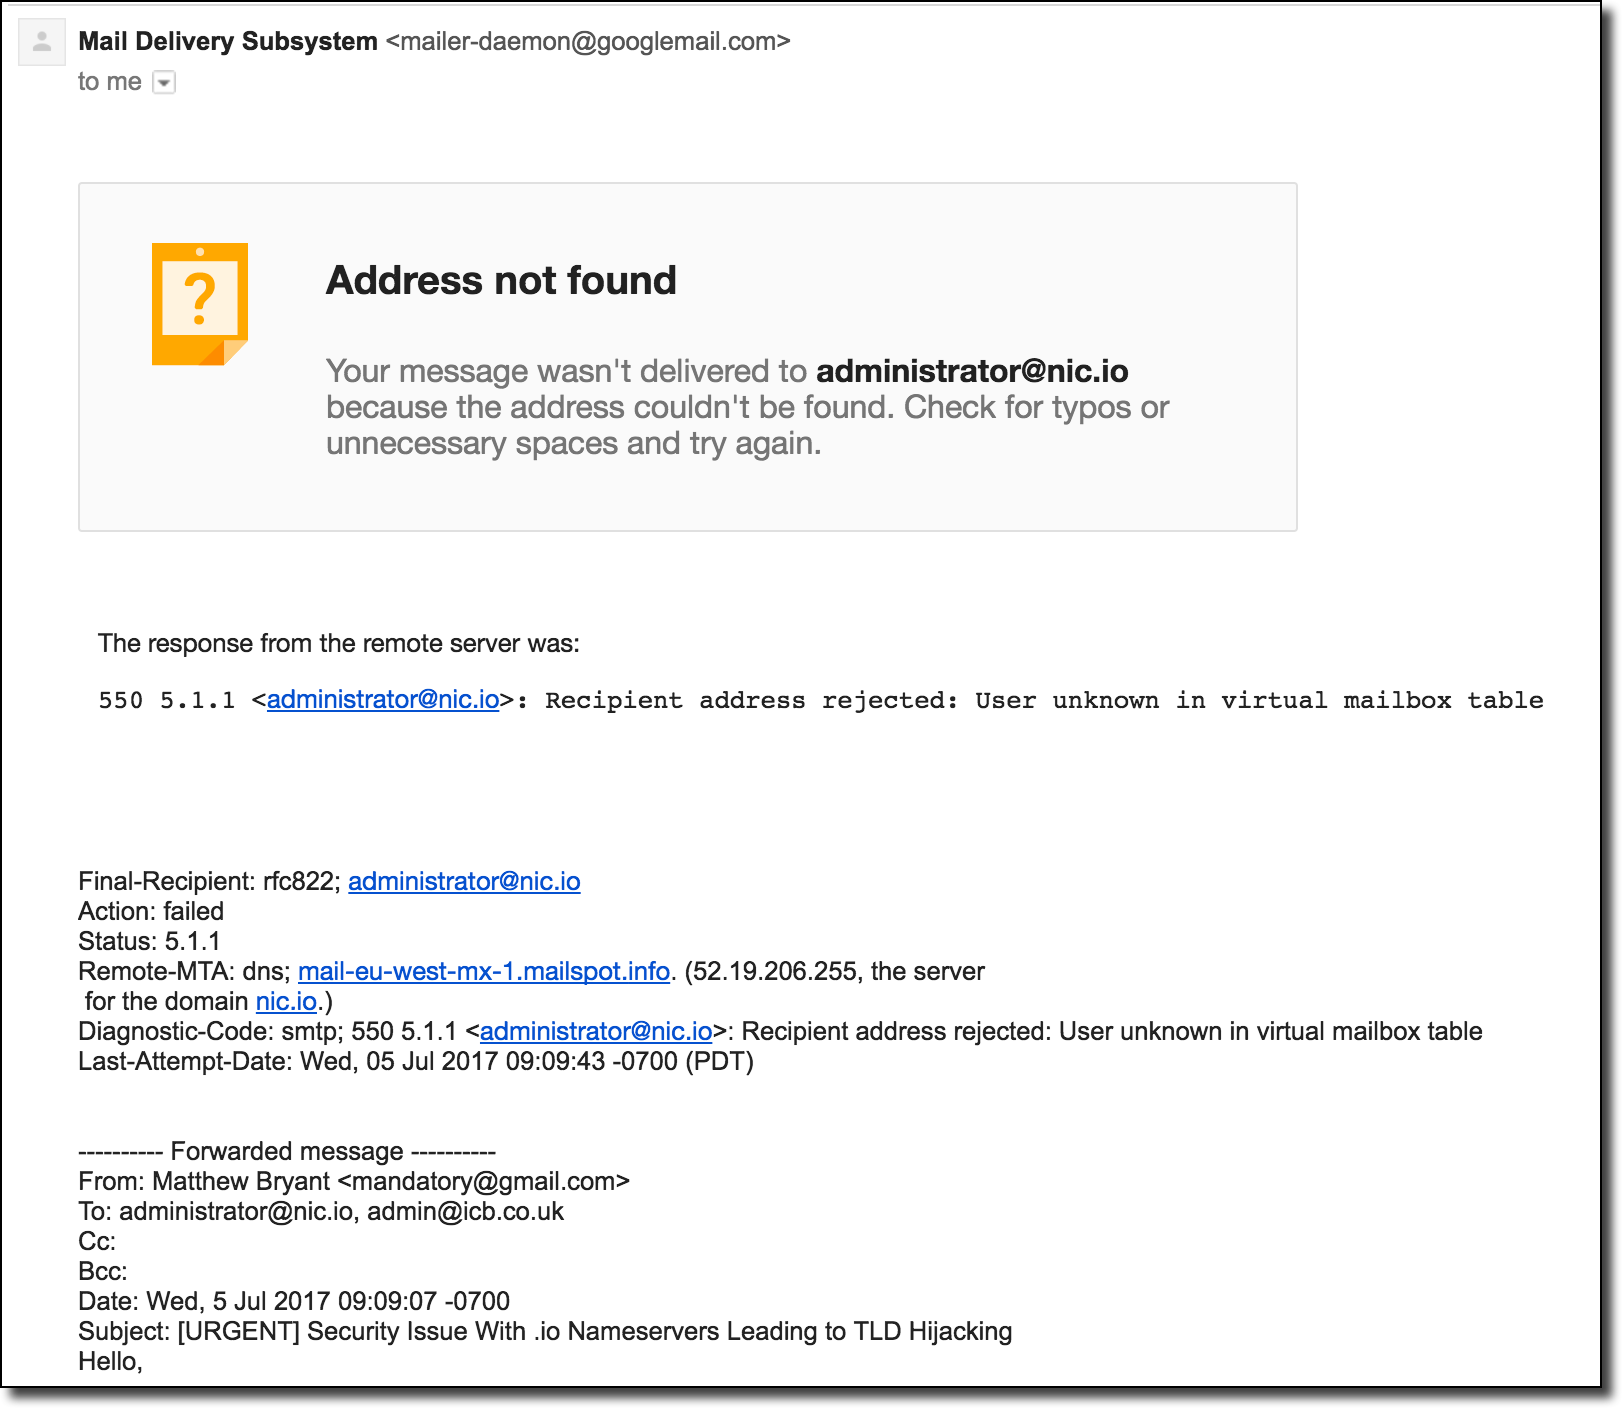The width and height of the screenshot is (1622, 1408).
Task: Click the To: recipients line in forwarded message
Action: tap(321, 1211)
